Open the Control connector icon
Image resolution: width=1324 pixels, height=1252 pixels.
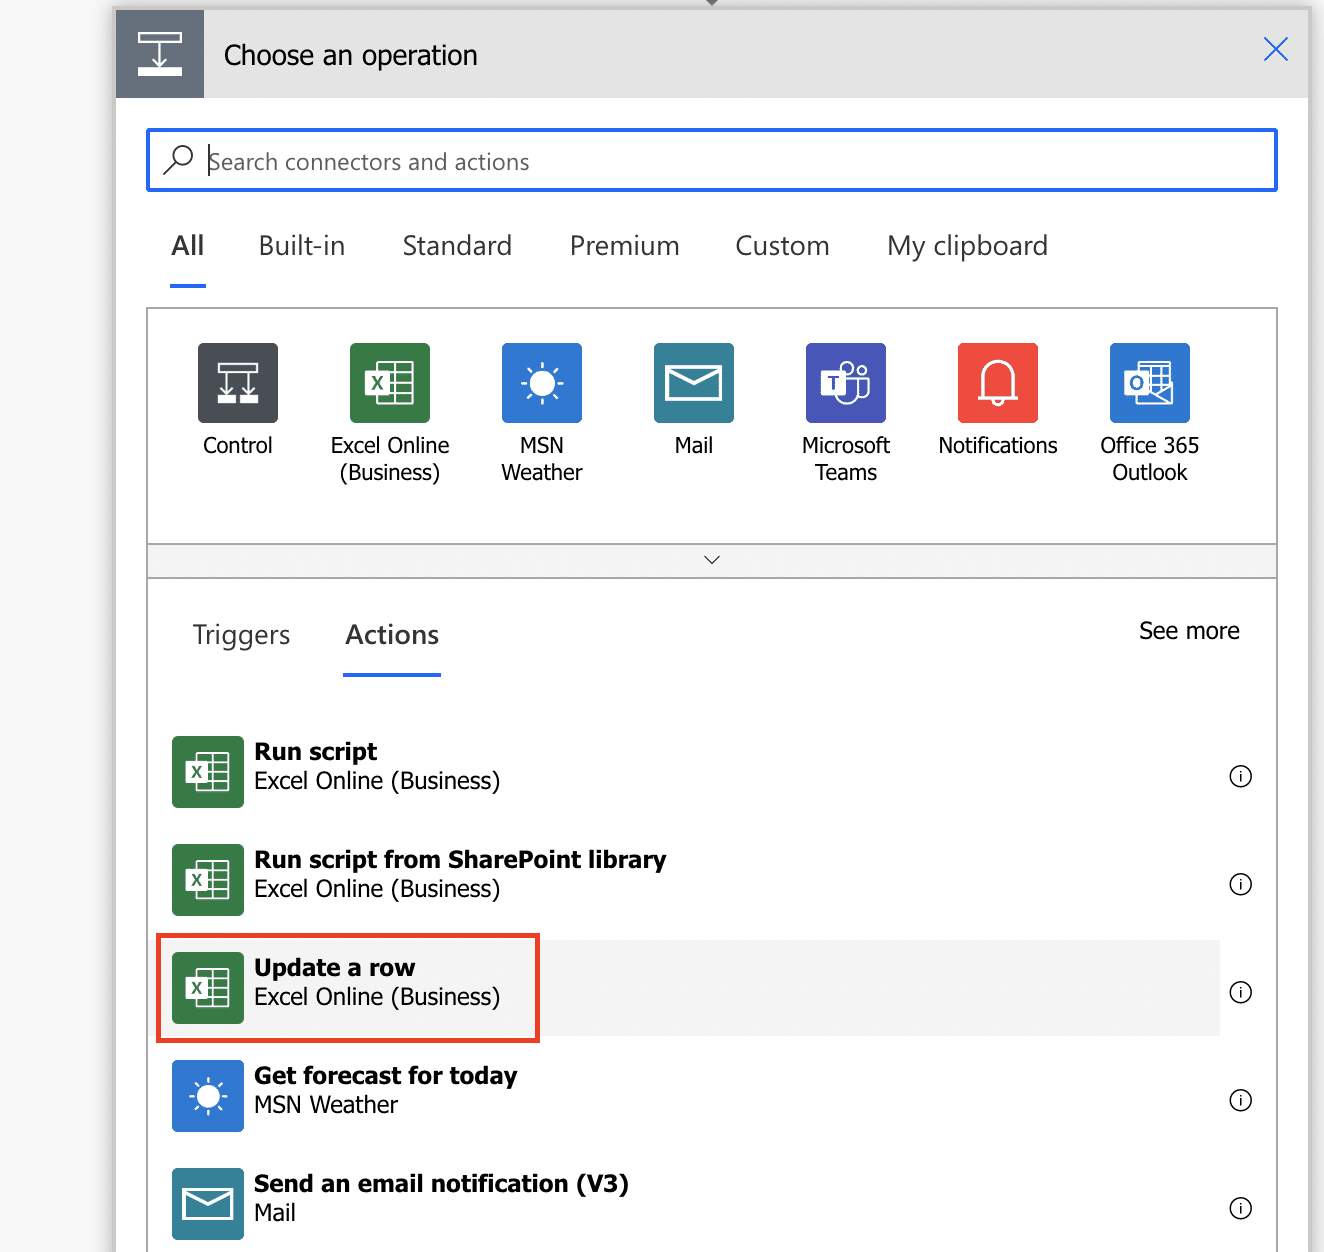click(238, 383)
